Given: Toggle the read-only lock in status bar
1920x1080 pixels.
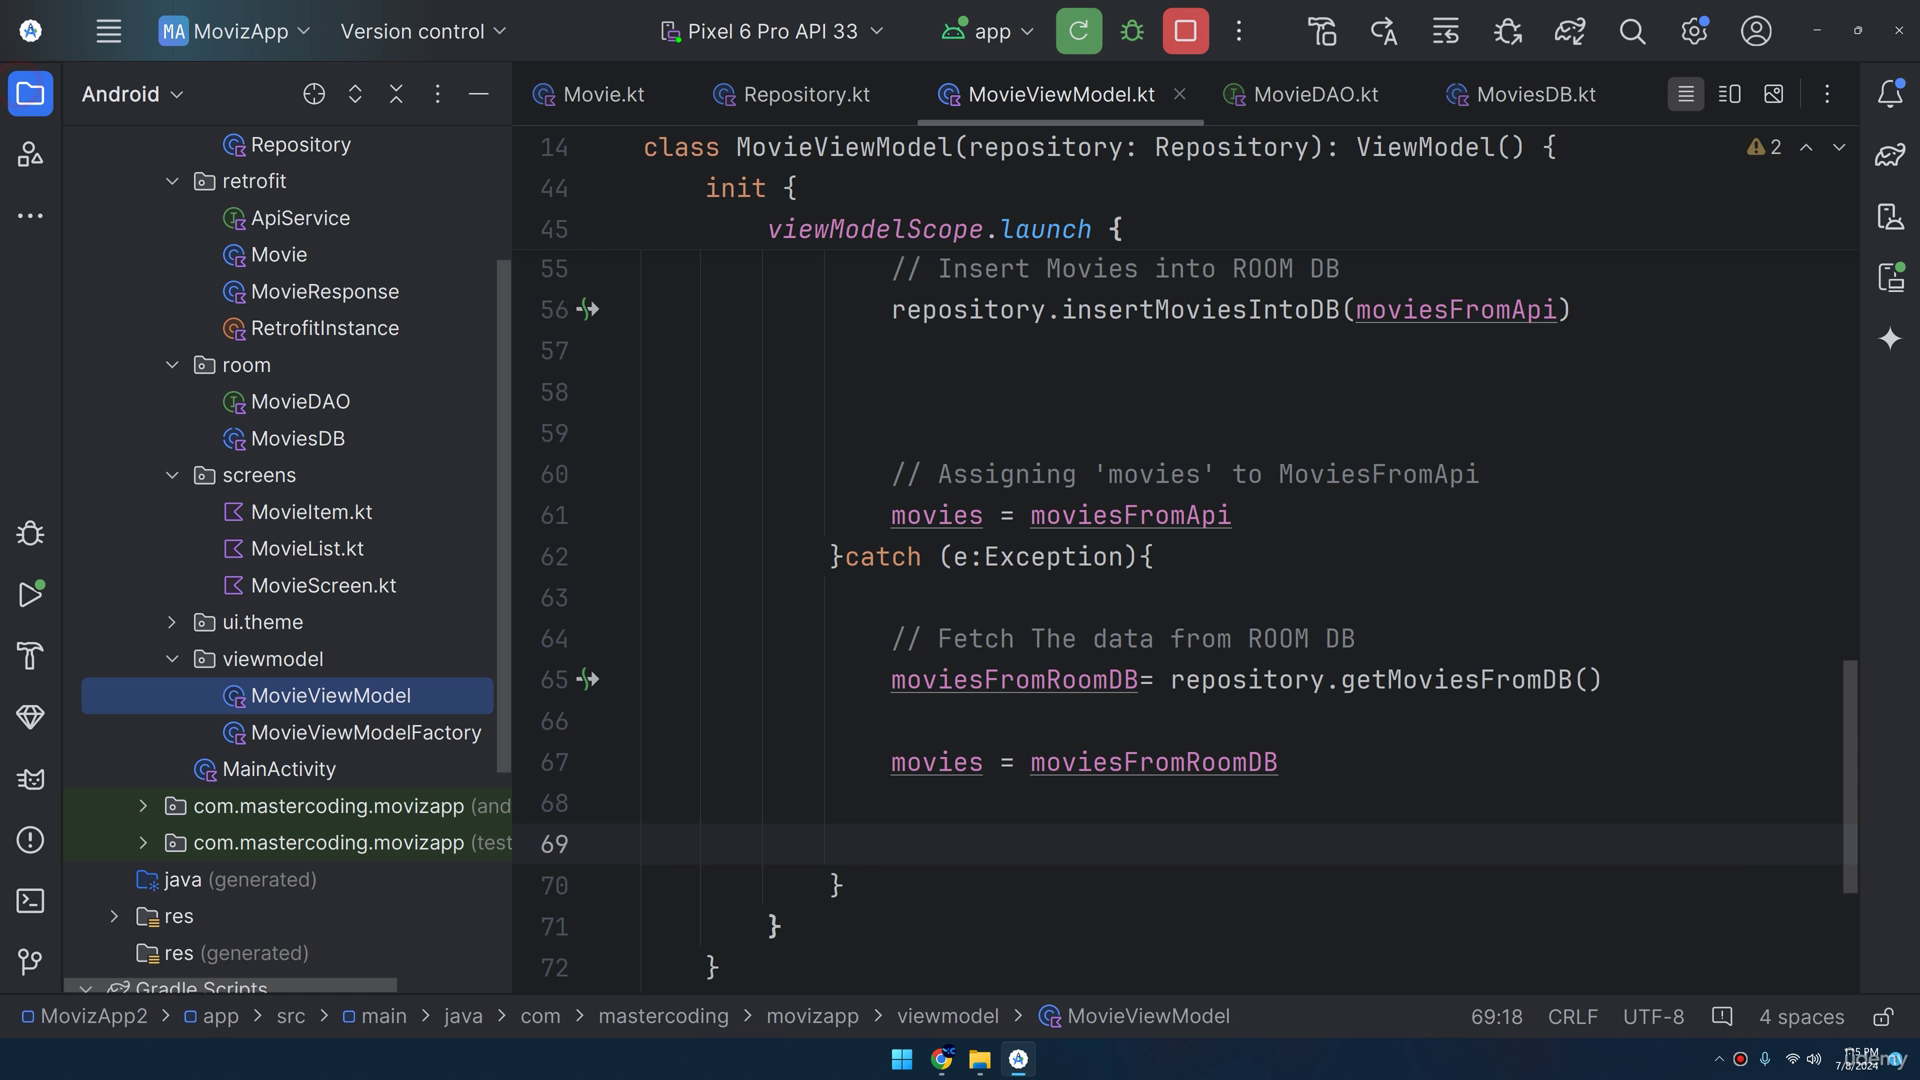Looking at the screenshot, I should [1883, 1017].
